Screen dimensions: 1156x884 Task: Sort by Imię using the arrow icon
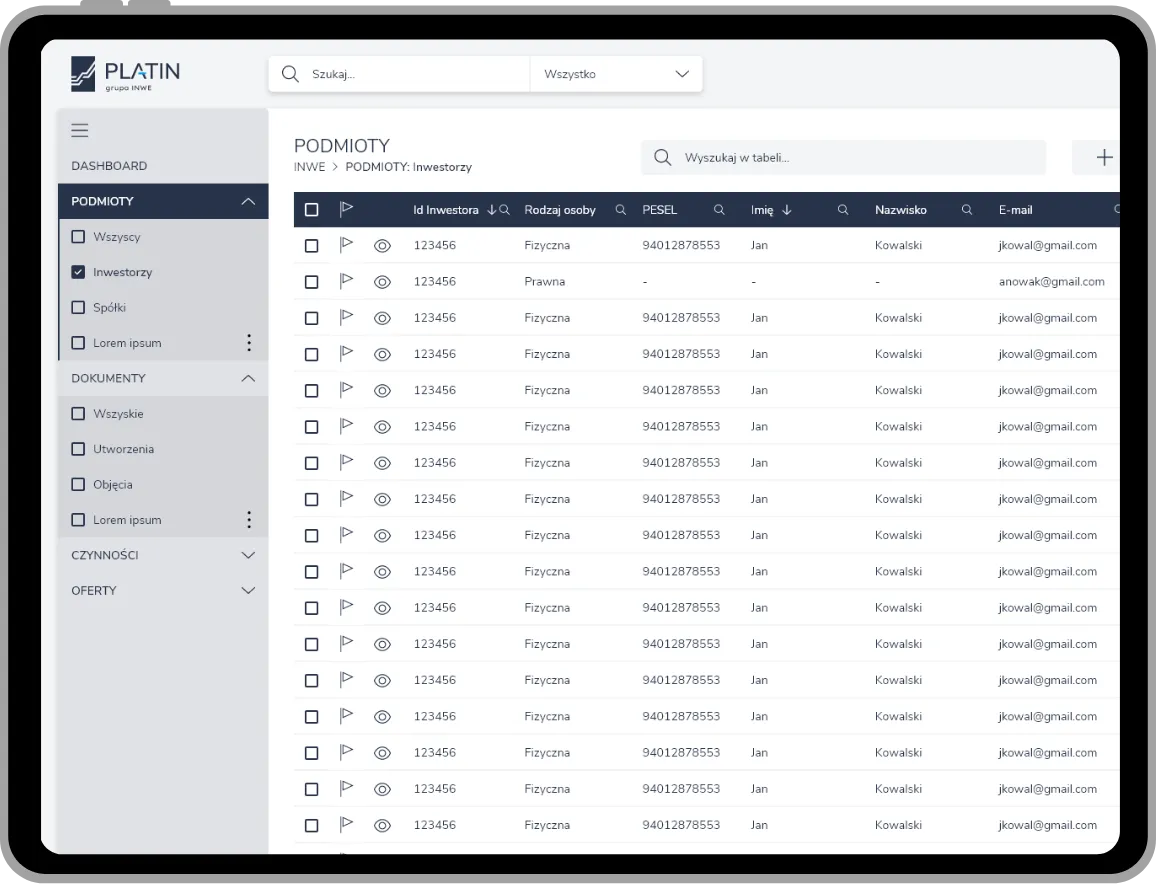786,210
